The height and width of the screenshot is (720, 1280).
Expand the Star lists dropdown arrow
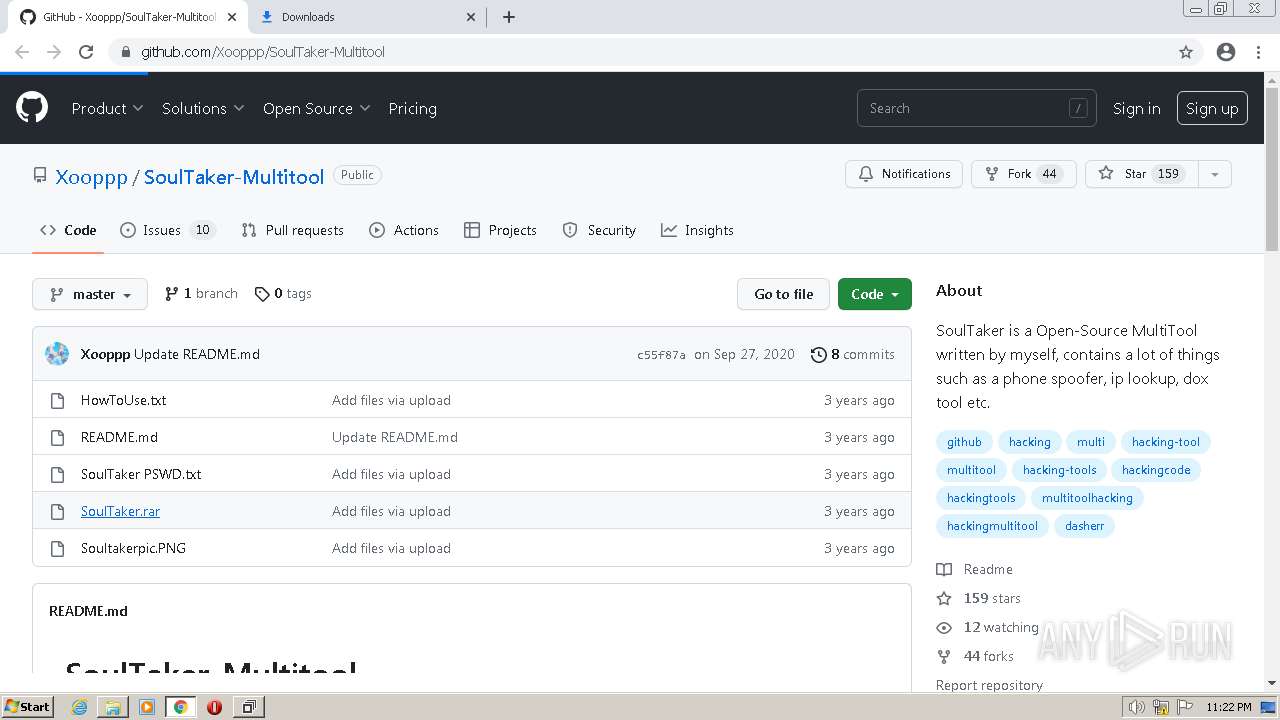1215,174
